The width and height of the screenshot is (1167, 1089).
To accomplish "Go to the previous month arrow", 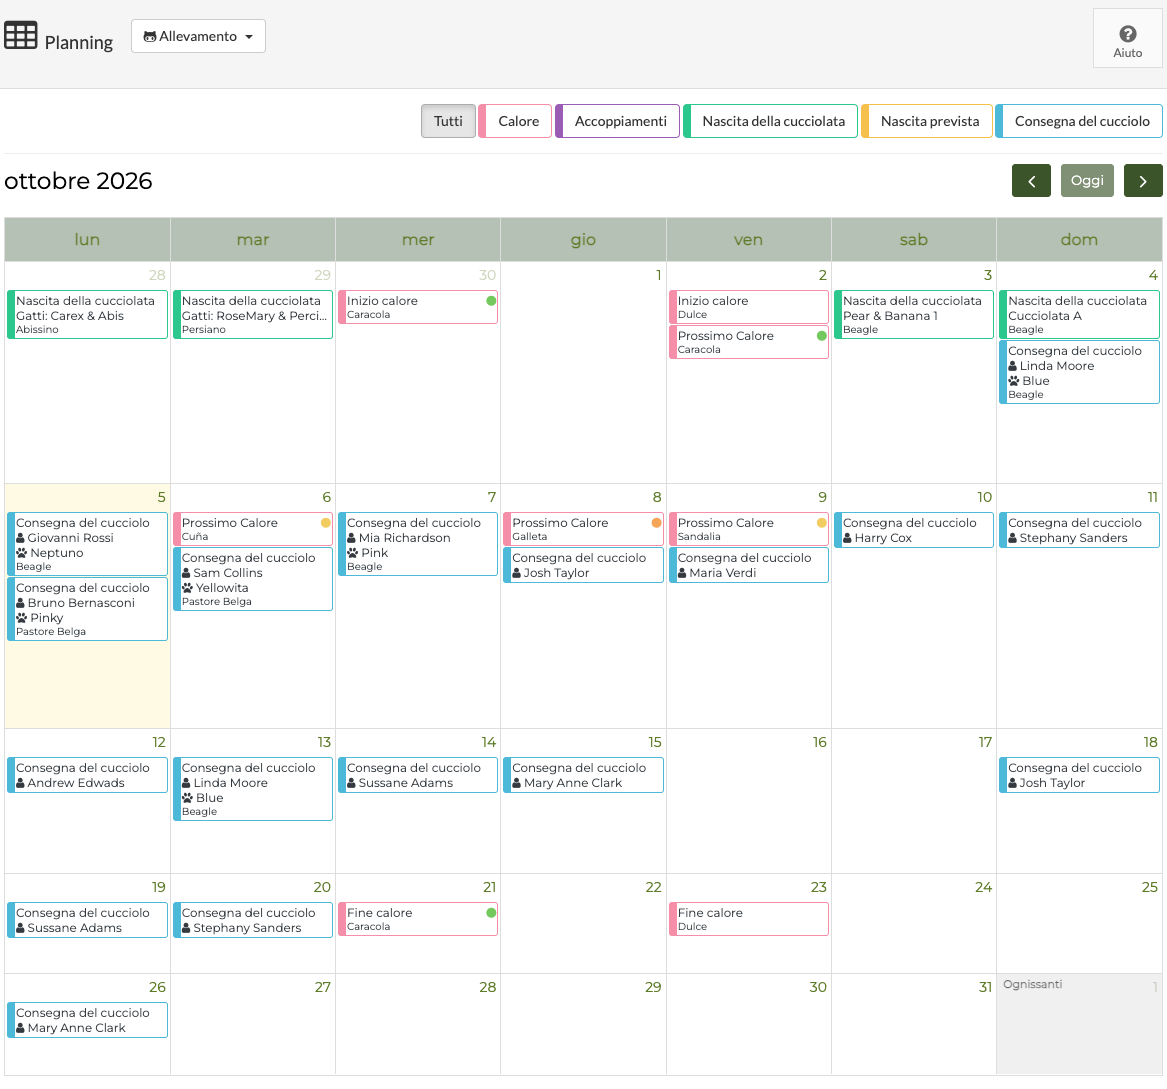I will (1031, 181).
